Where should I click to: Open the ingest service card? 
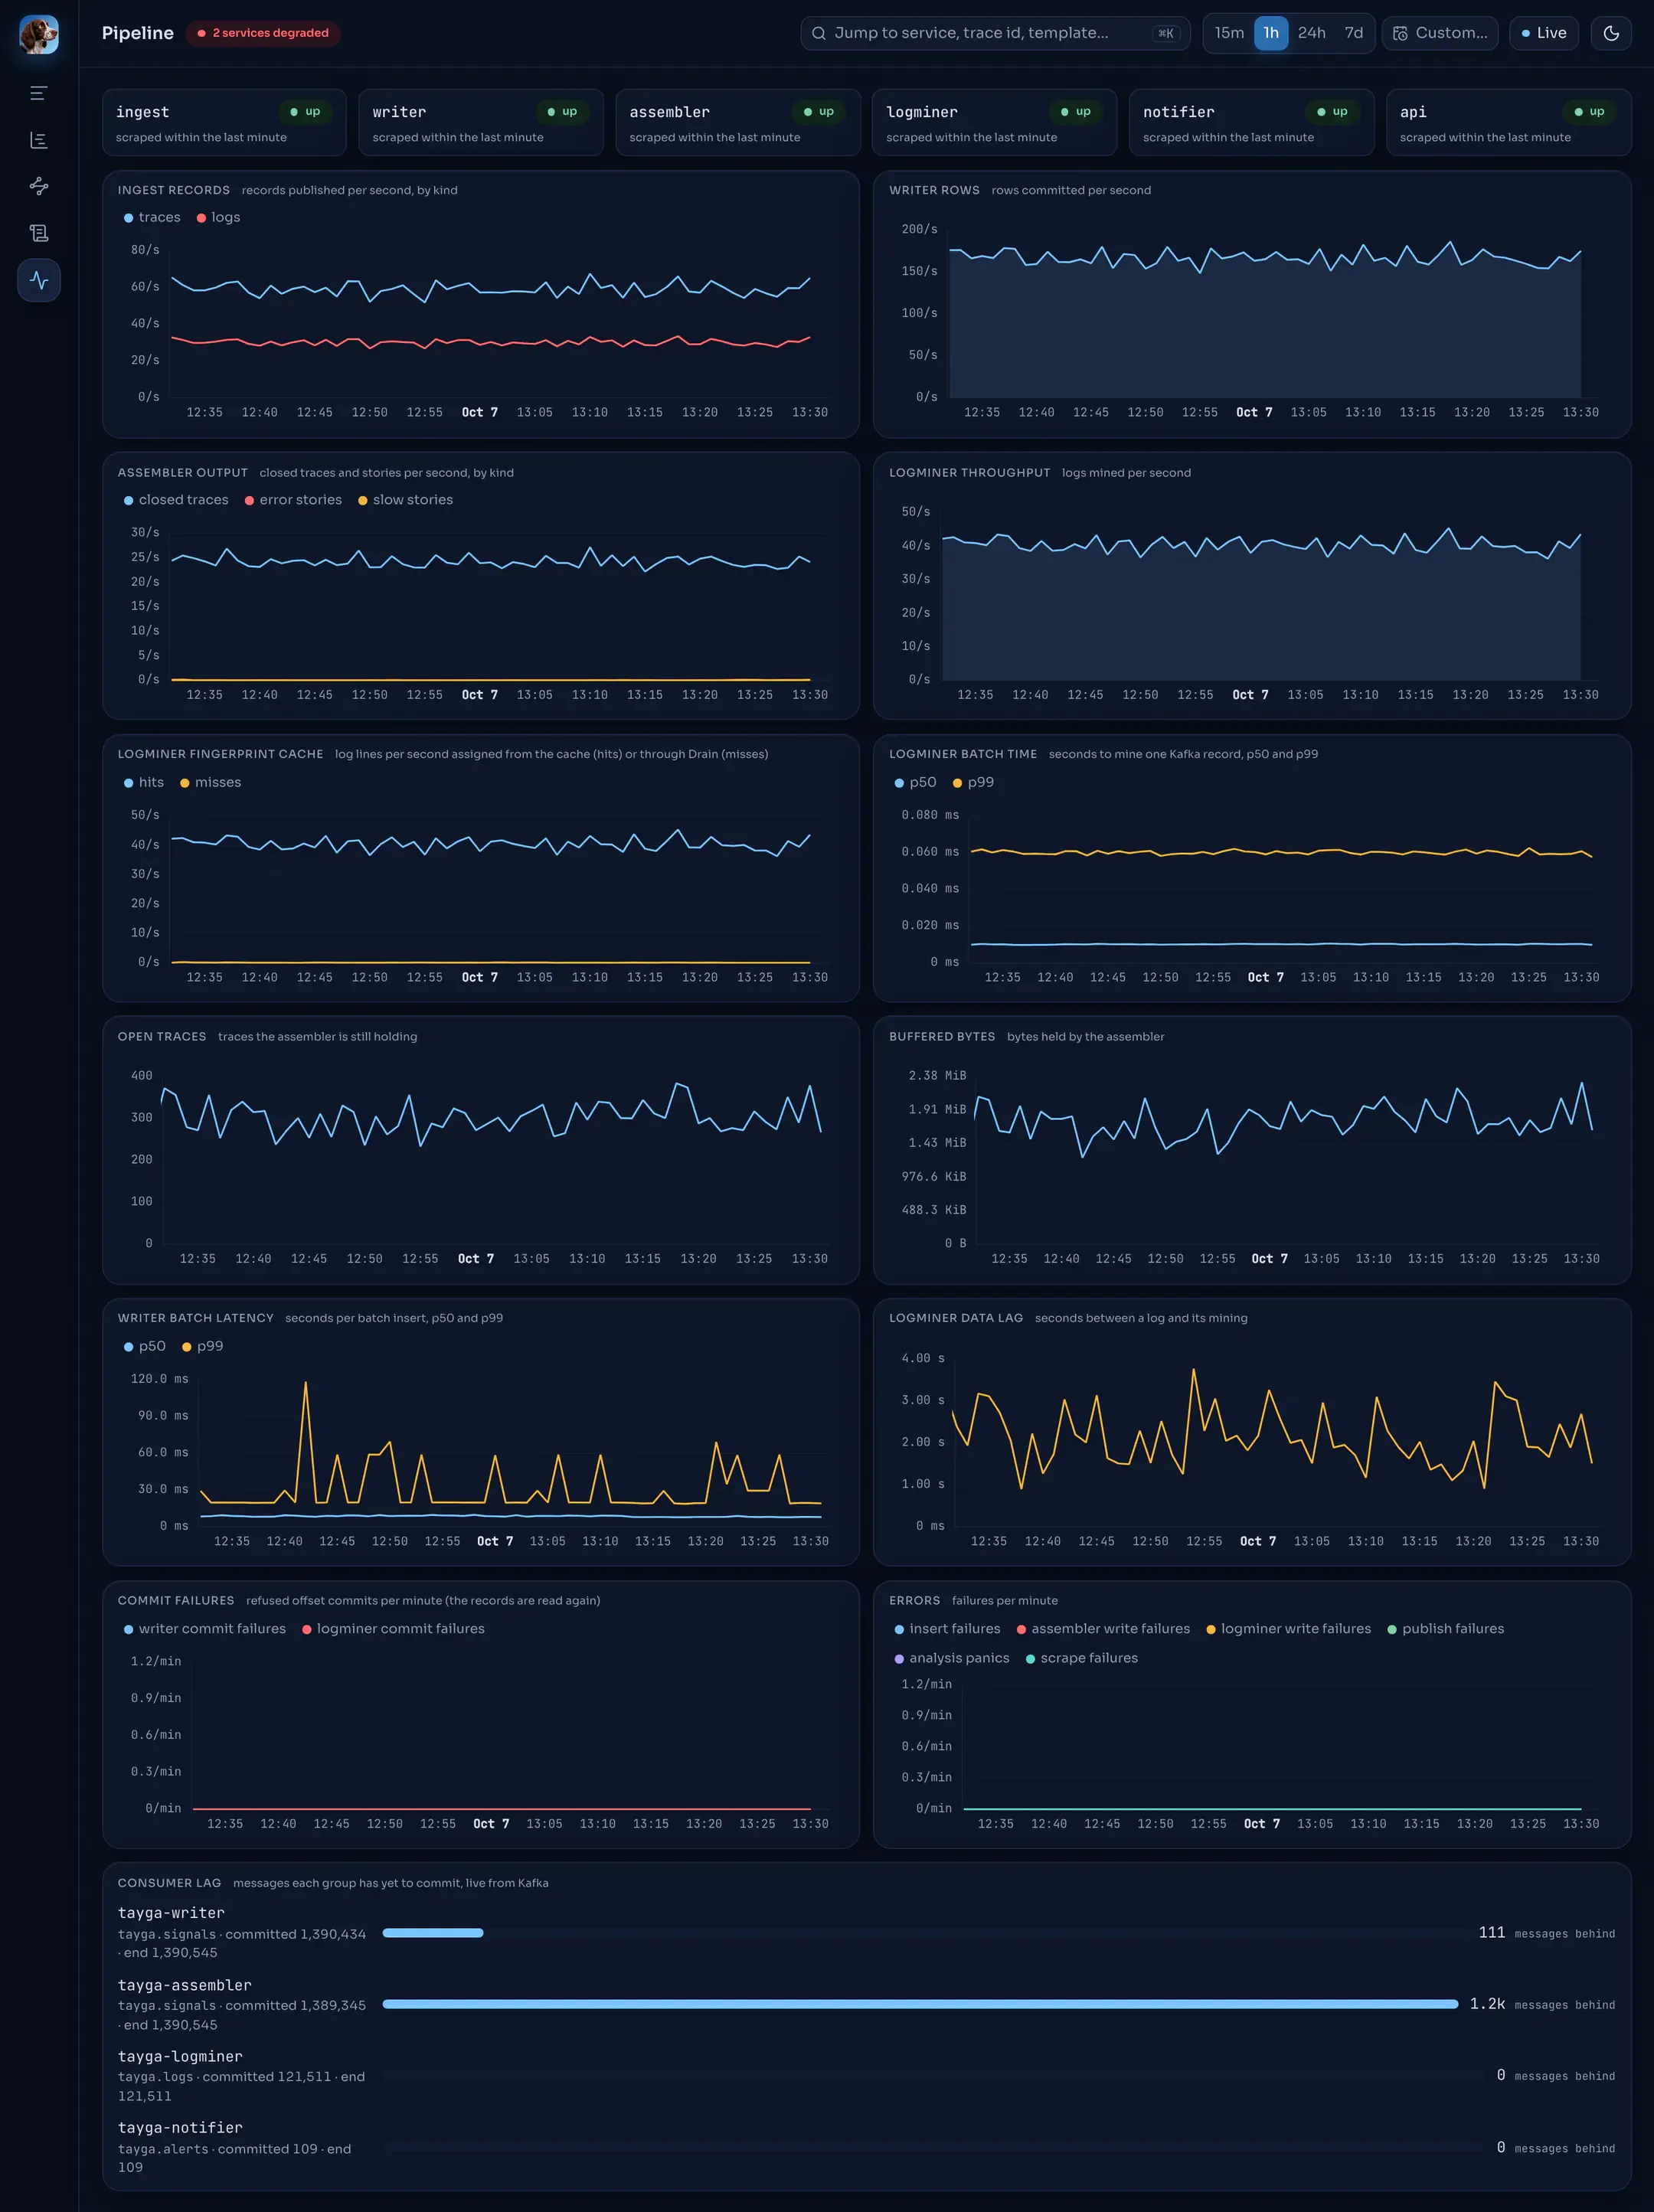click(x=225, y=123)
